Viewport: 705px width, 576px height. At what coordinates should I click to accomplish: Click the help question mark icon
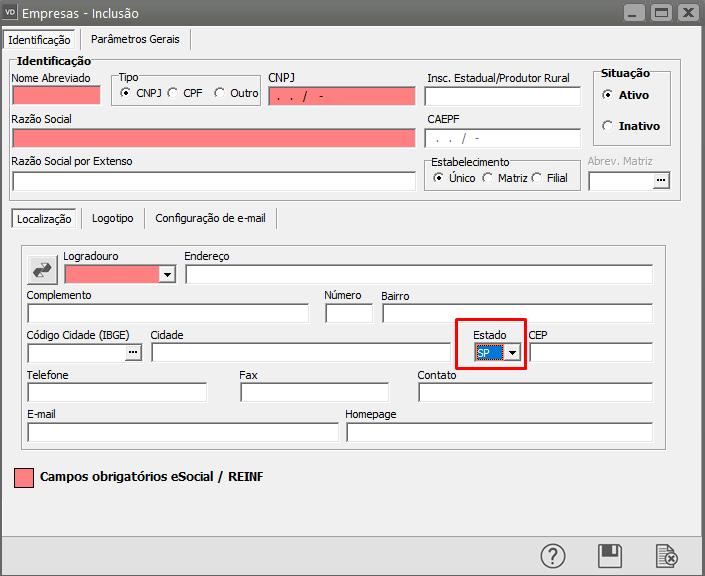point(554,556)
